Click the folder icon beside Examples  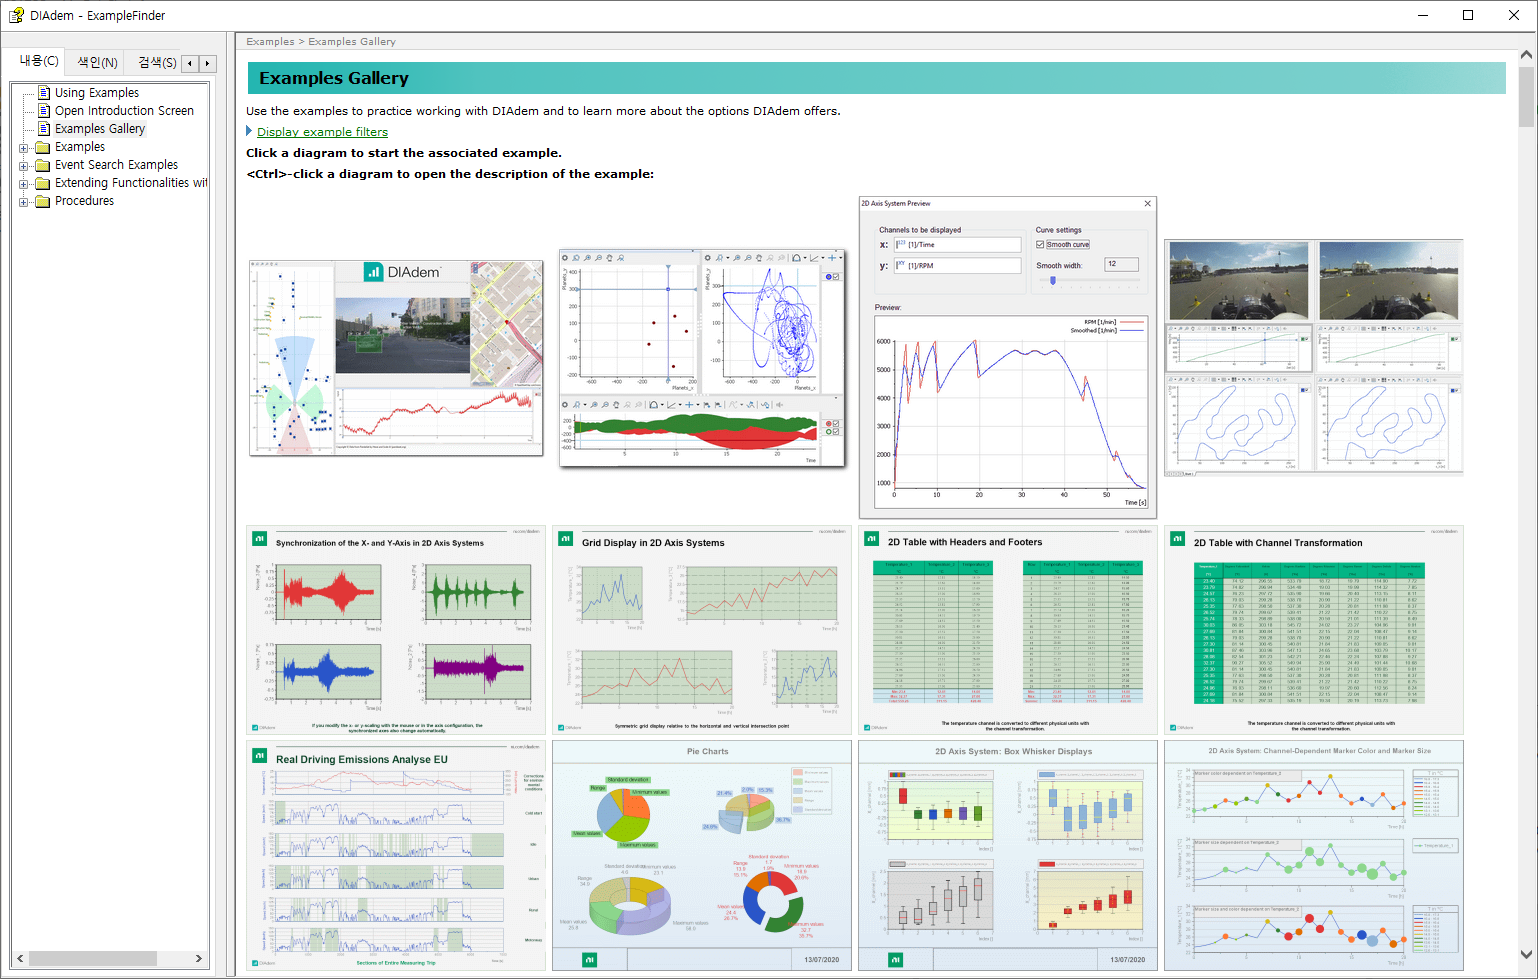pyautogui.click(x=43, y=147)
